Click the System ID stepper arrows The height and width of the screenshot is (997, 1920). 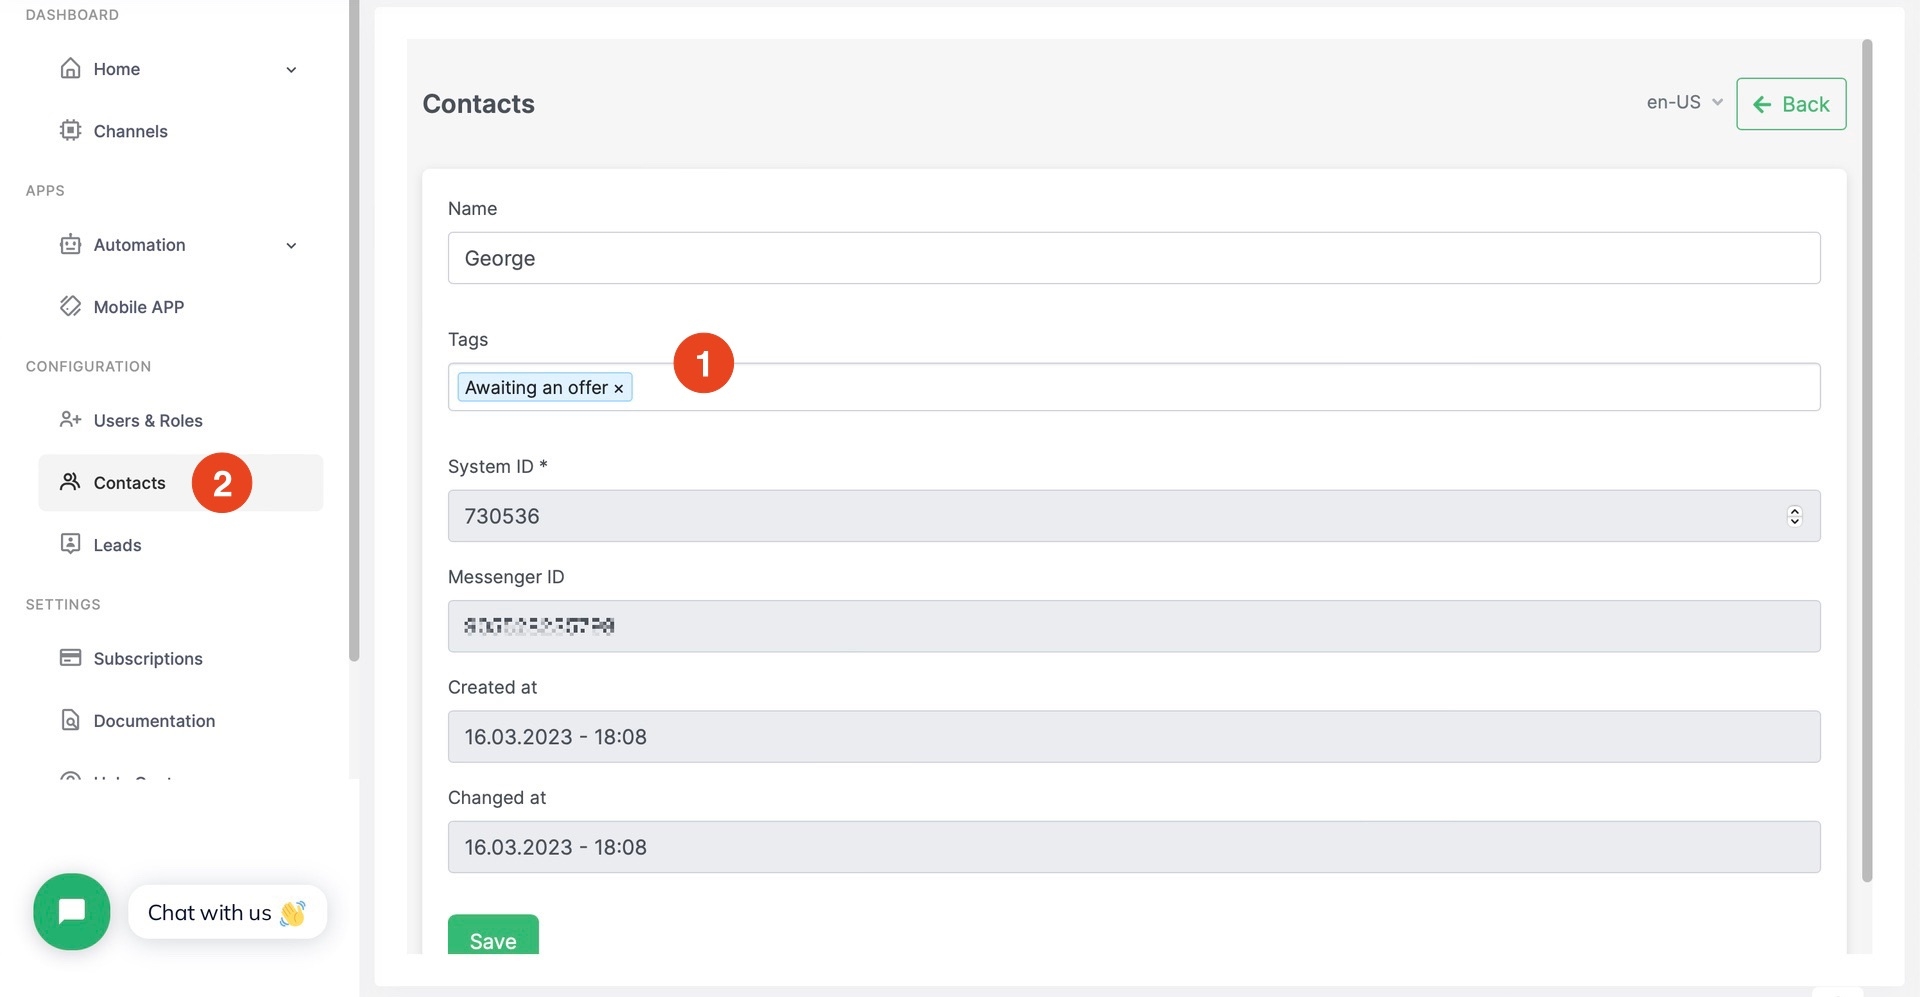point(1794,516)
